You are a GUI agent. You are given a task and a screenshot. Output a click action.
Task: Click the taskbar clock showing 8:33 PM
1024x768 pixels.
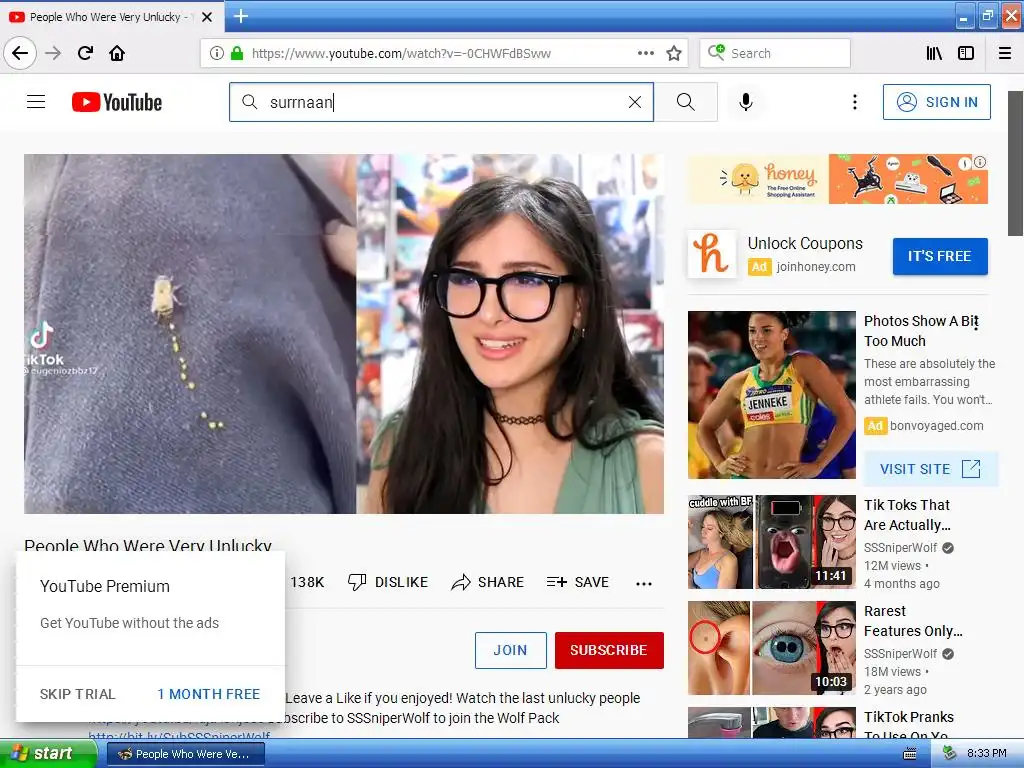986,754
